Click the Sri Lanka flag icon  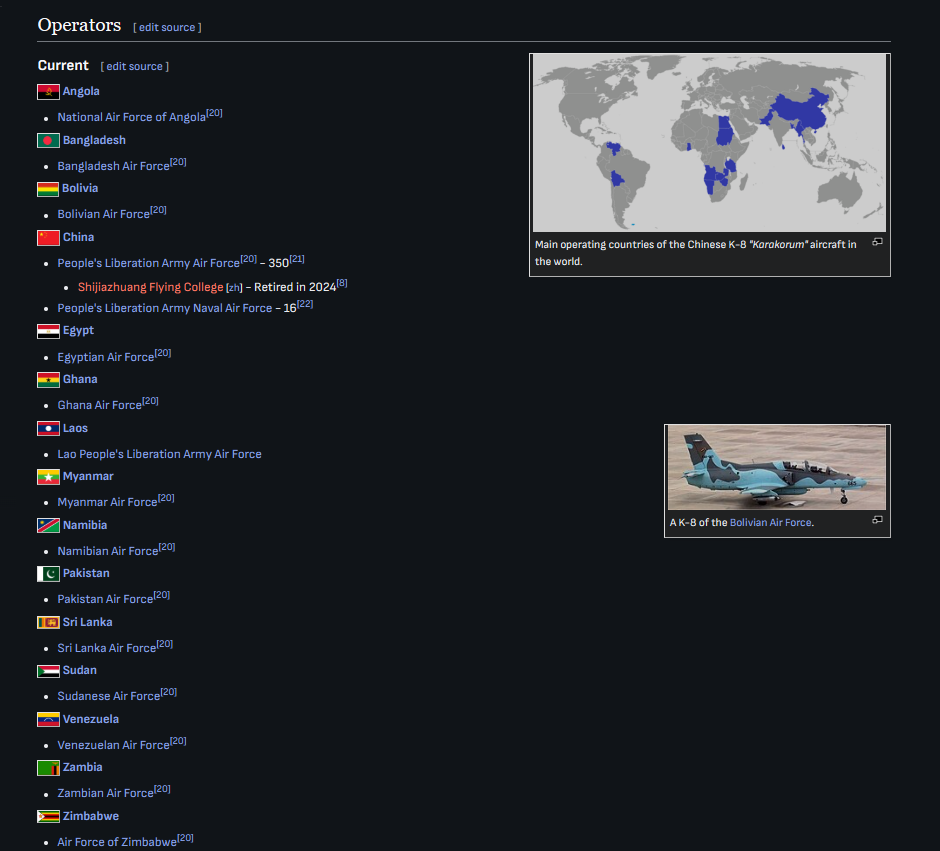tap(48, 623)
